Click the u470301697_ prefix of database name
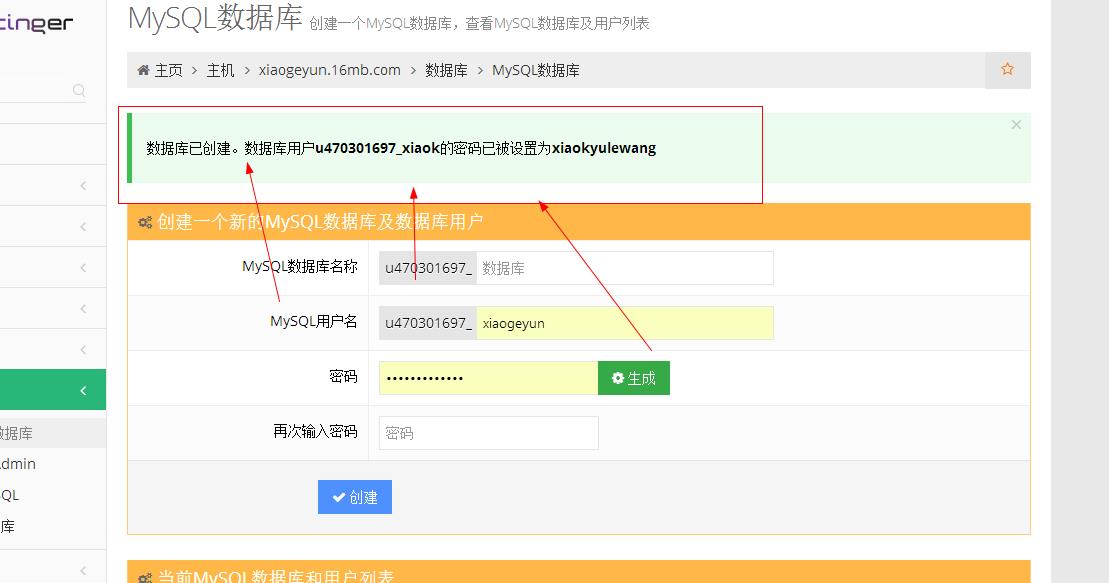Screen dimensions: 1109x583 (x=428, y=268)
